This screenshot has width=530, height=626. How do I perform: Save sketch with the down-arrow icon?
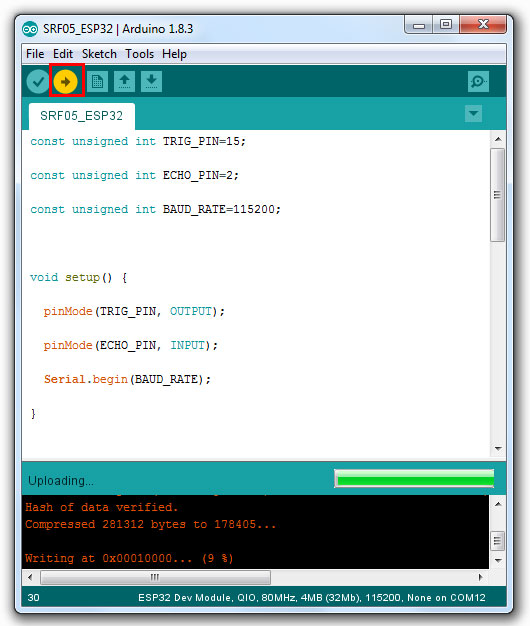(151, 81)
